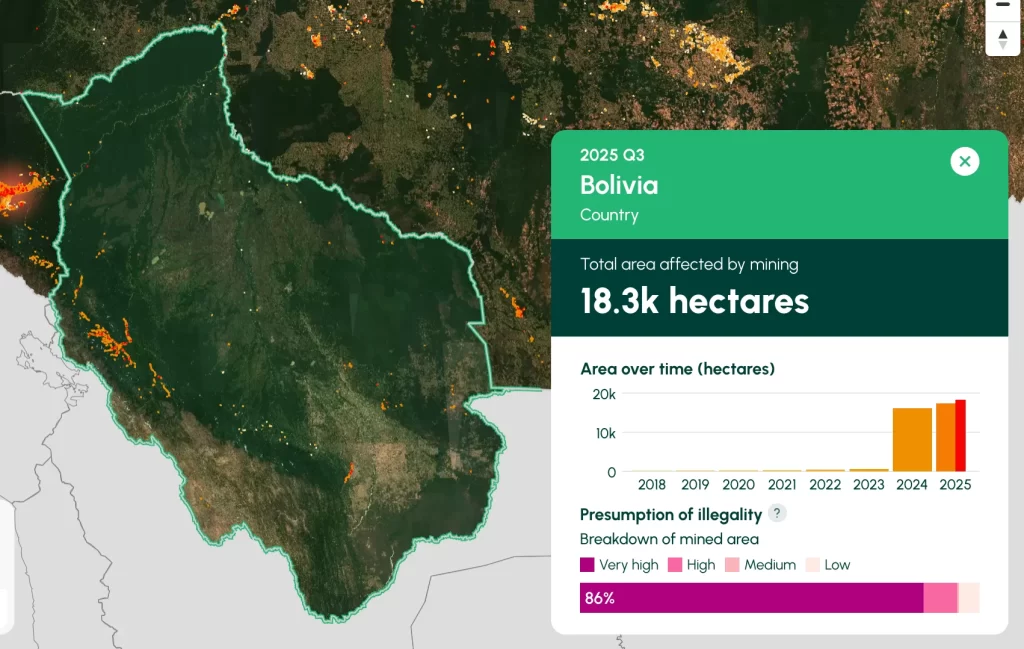Select the Low legend swatch
This screenshot has width=1024, height=649.
click(811, 565)
